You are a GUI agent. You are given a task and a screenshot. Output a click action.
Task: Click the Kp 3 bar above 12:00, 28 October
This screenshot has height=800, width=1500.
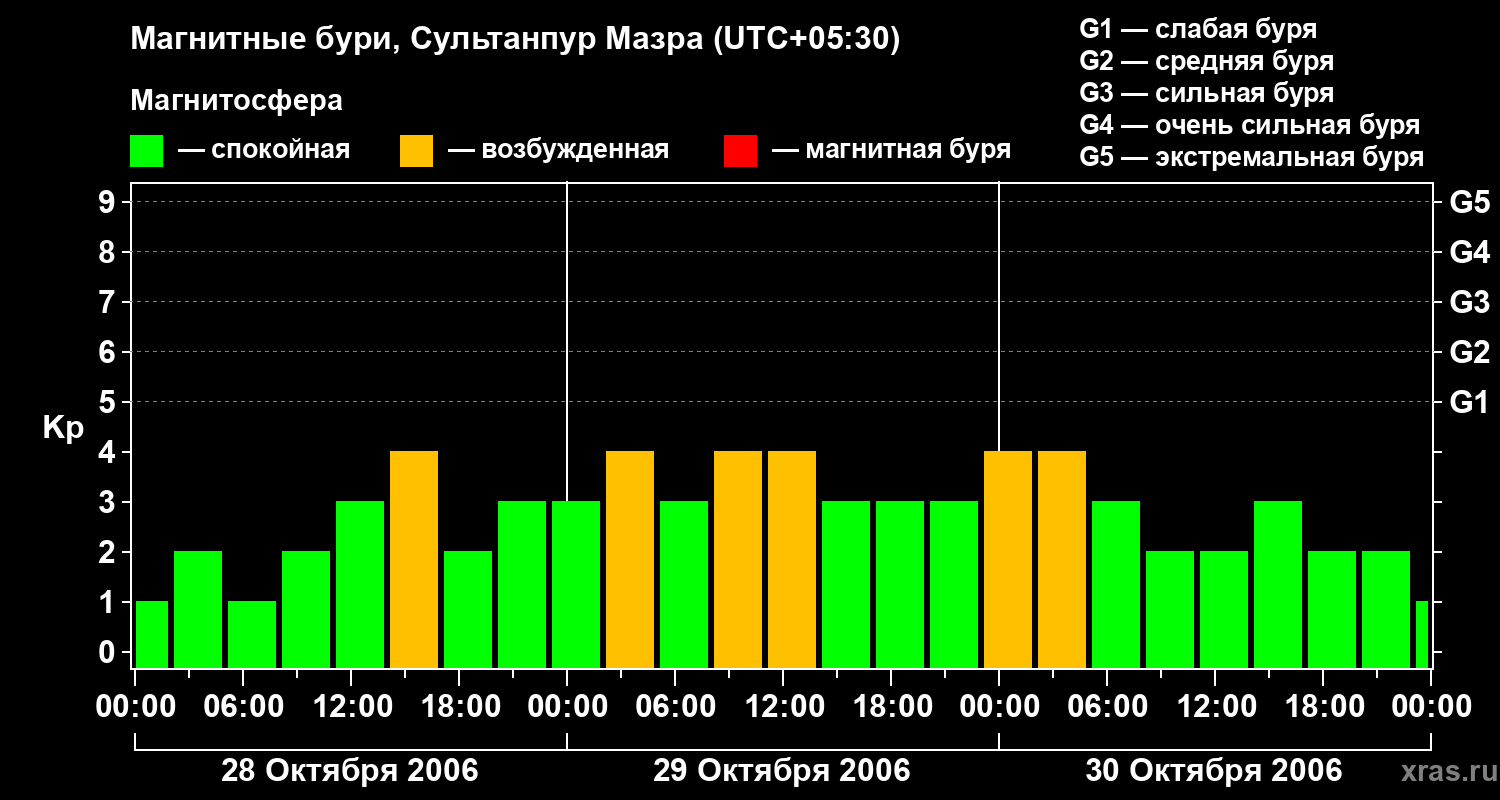click(x=360, y=584)
